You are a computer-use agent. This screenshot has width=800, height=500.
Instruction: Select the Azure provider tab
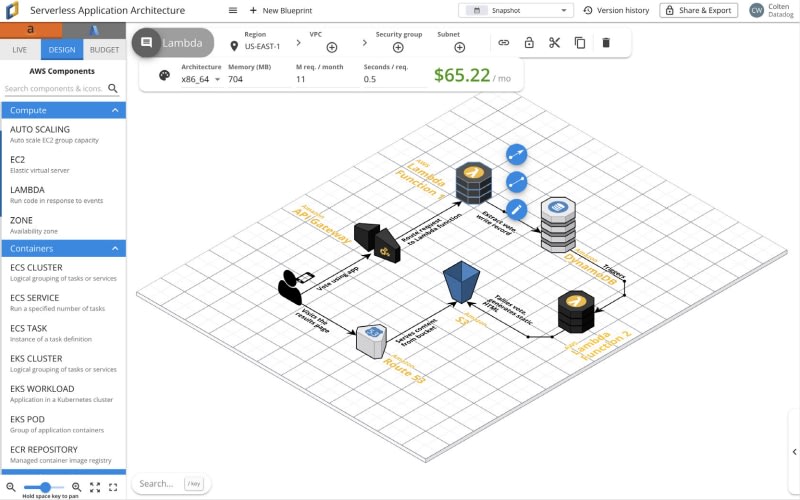94,30
